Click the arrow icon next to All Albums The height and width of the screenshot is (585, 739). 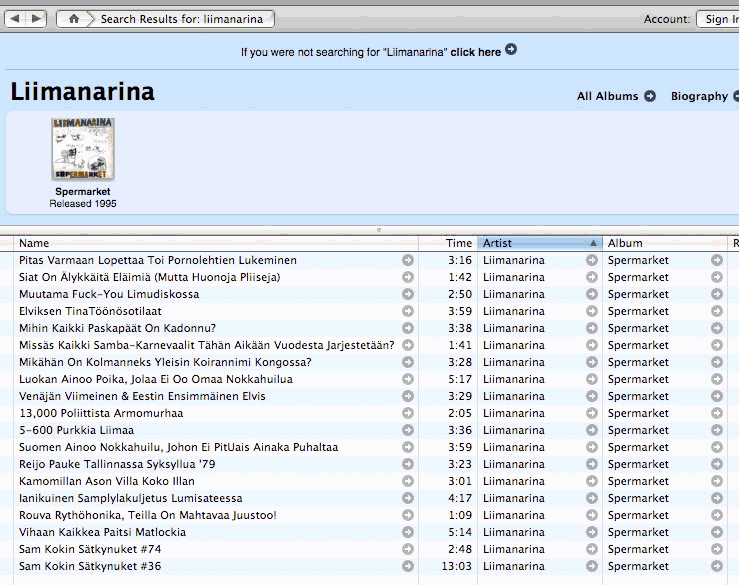[650, 96]
